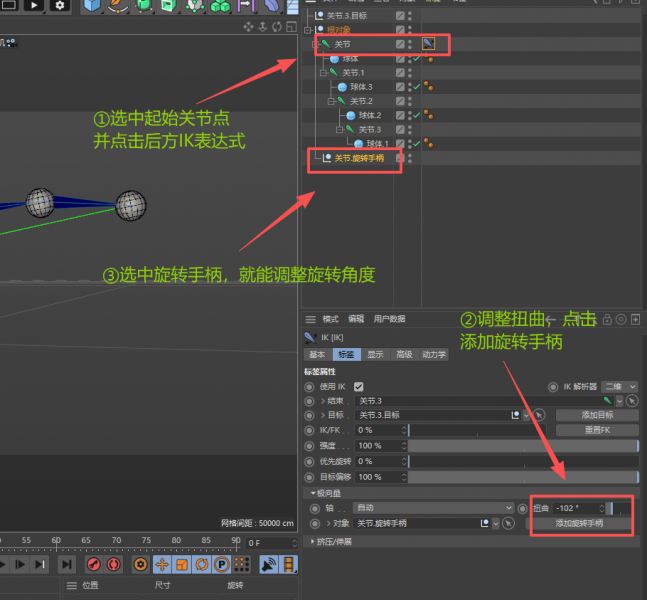647x600 pixels.
Task: Toggle the move keyframe icon in timeline
Action: pyautogui.click(x=162, y=565)
